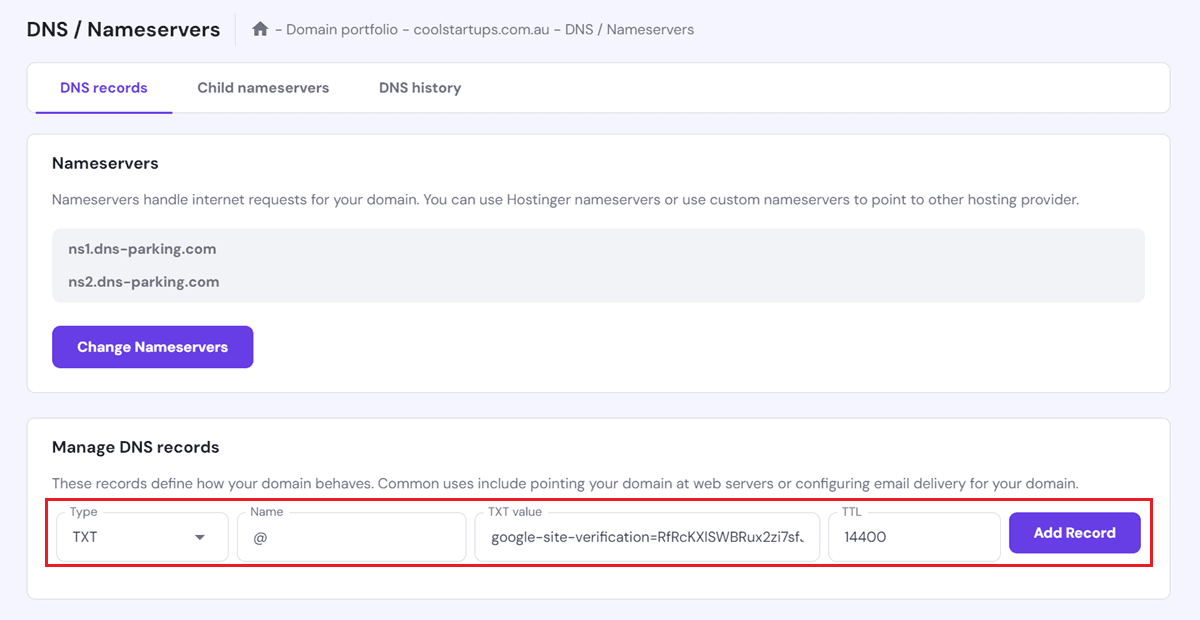
Task: Click into the TXT value field
Action: pos(646,537)
